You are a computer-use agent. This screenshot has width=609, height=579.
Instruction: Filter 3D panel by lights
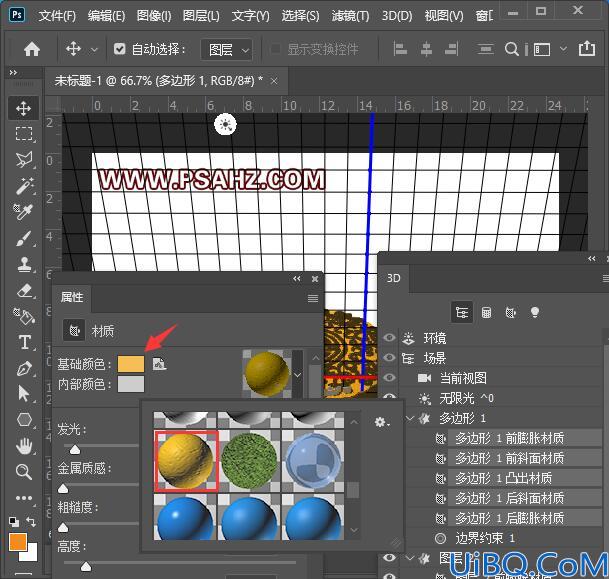(x=535, y=312)
